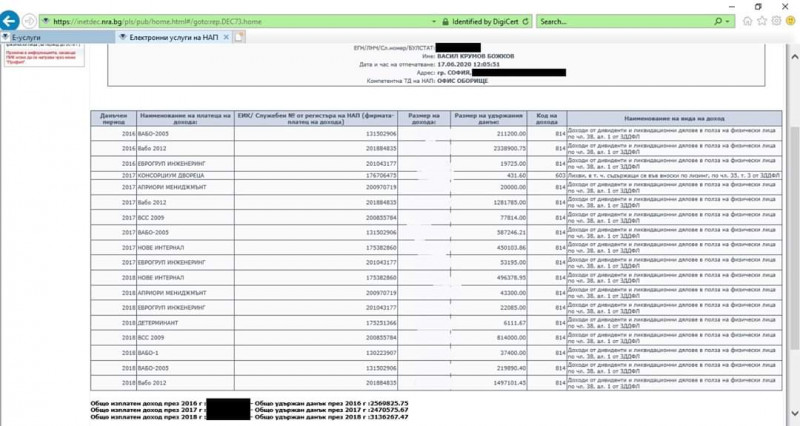
Task: Click the browser Back arrow button
Action: (14, 20)
